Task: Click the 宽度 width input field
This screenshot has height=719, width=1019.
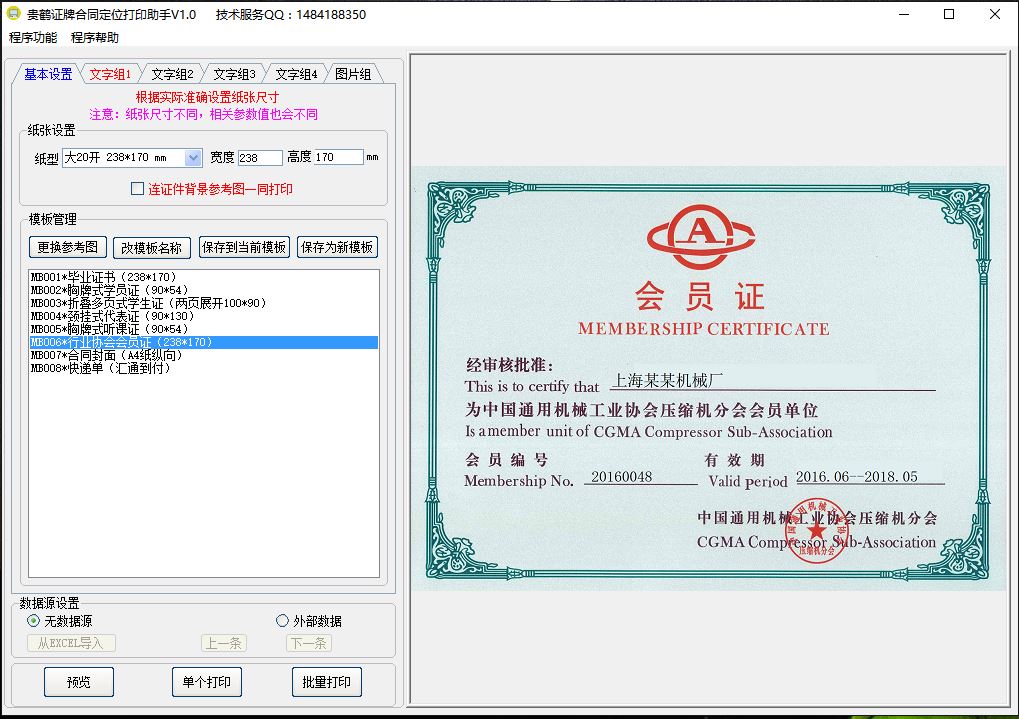Action: click(260, 157)
